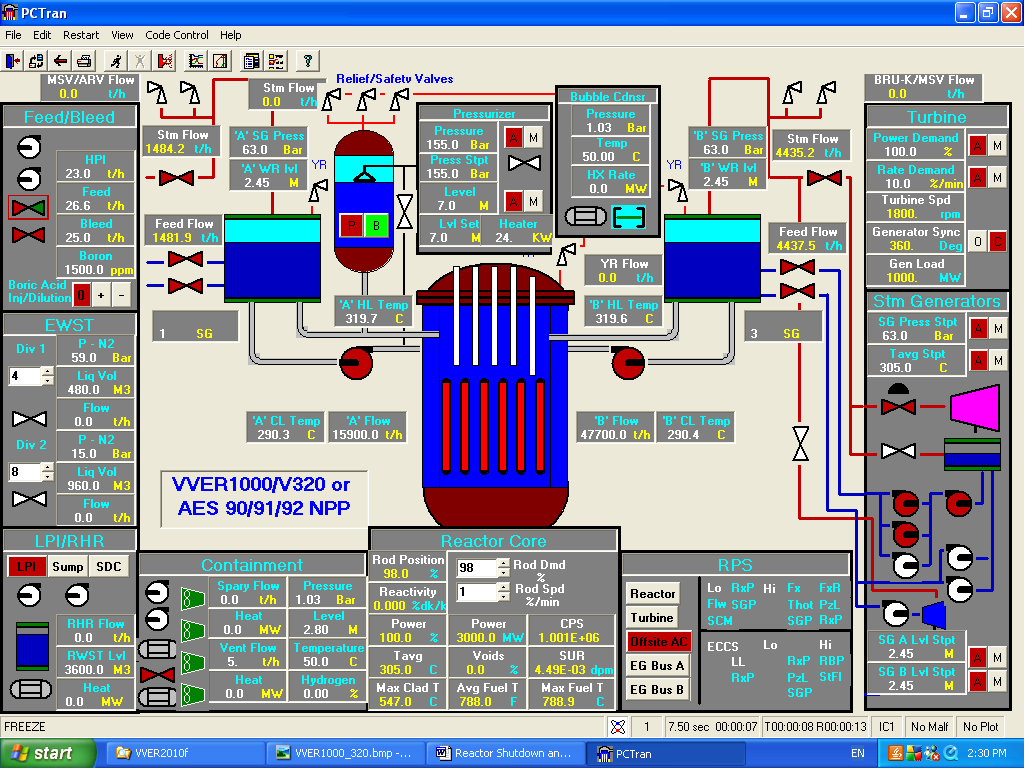1032x771 pixels.
Task: Open the Restart menu
Action: click(81, 35)
